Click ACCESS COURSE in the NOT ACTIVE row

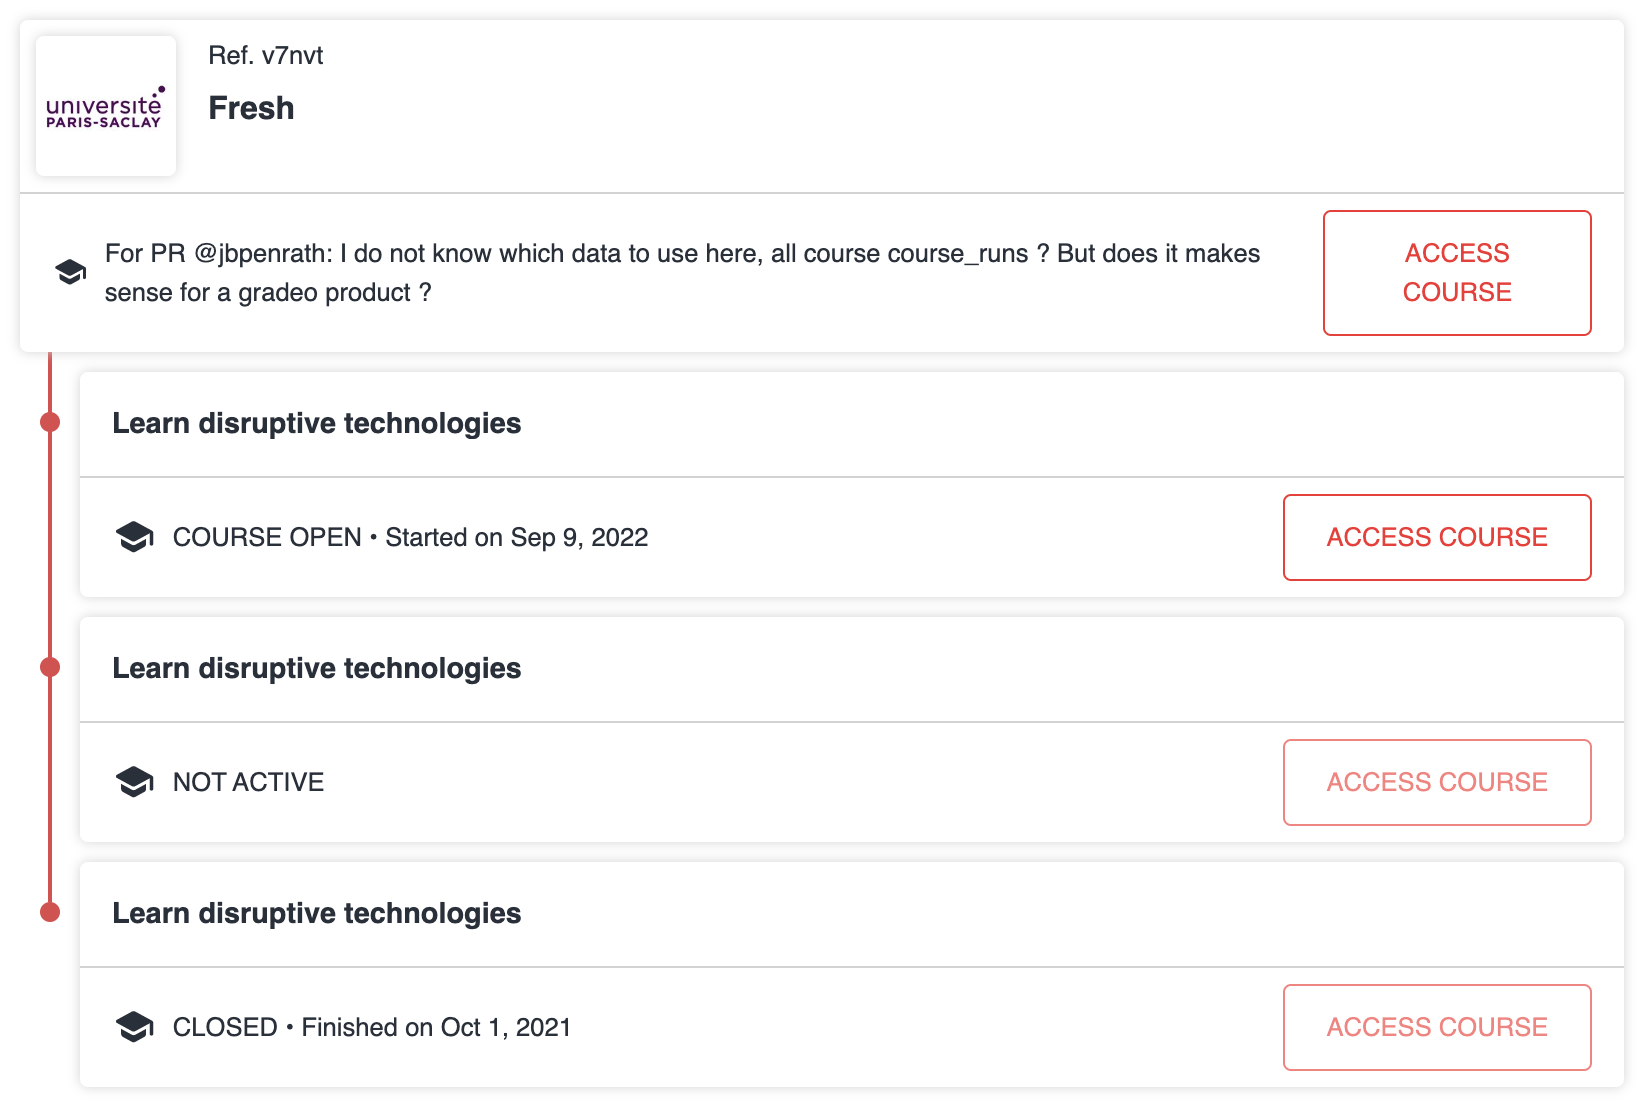(x=1437, y=782)
